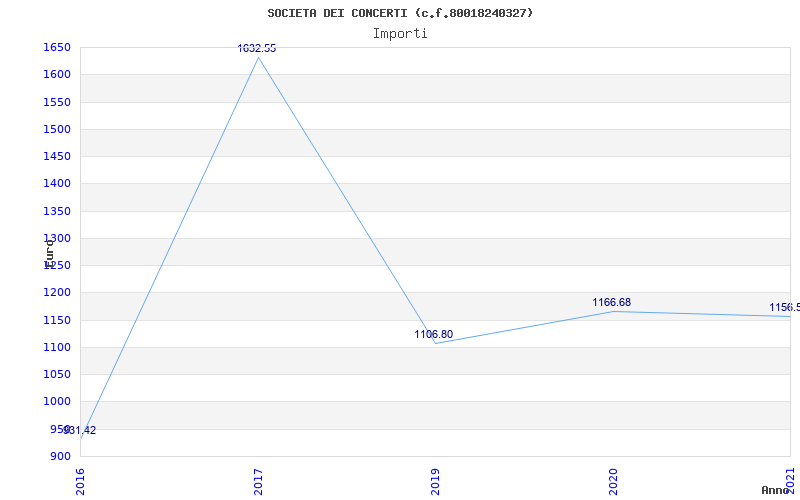The width and height of the screenshot is (800, 500).
Task: Click the 1350 y-axis tick label
Action: pos(57,211)
